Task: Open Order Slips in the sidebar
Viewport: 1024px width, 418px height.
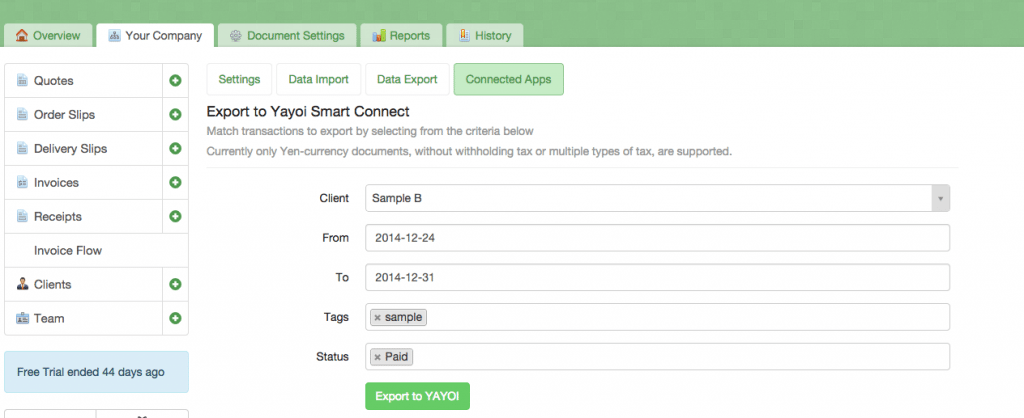Action: [84, 115]
